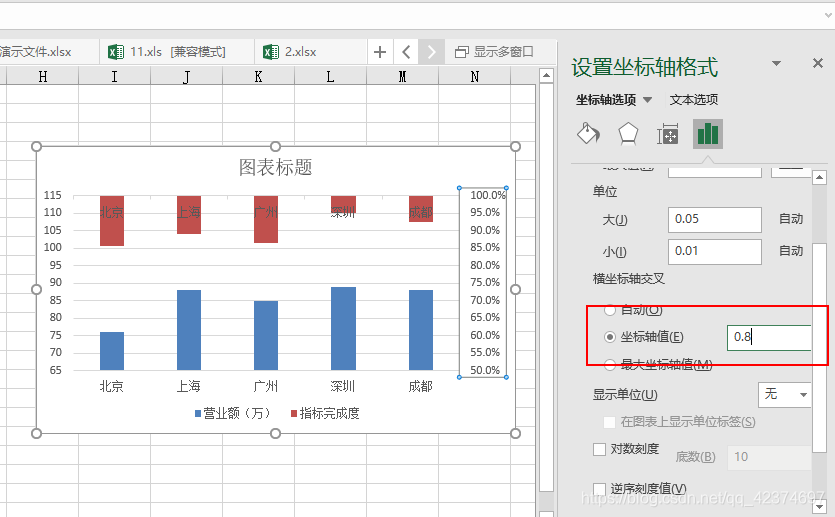Viewport: 835px width, 517px height.
Task: Select the Axis Options bar chart icon
Action: 708,134
